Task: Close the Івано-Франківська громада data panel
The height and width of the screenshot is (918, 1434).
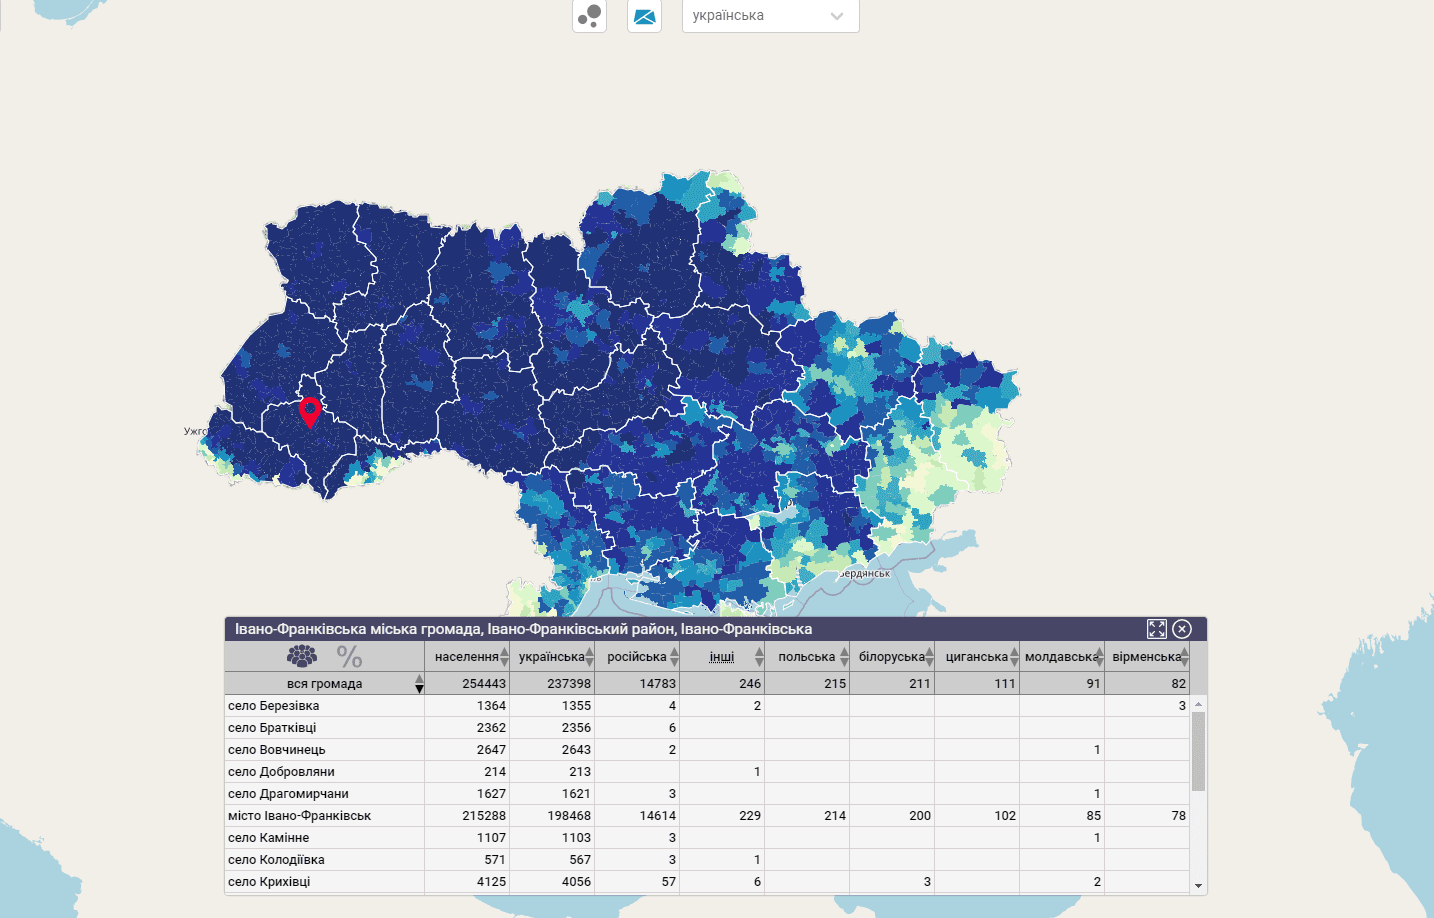Action: click(x=1182, y=629)
